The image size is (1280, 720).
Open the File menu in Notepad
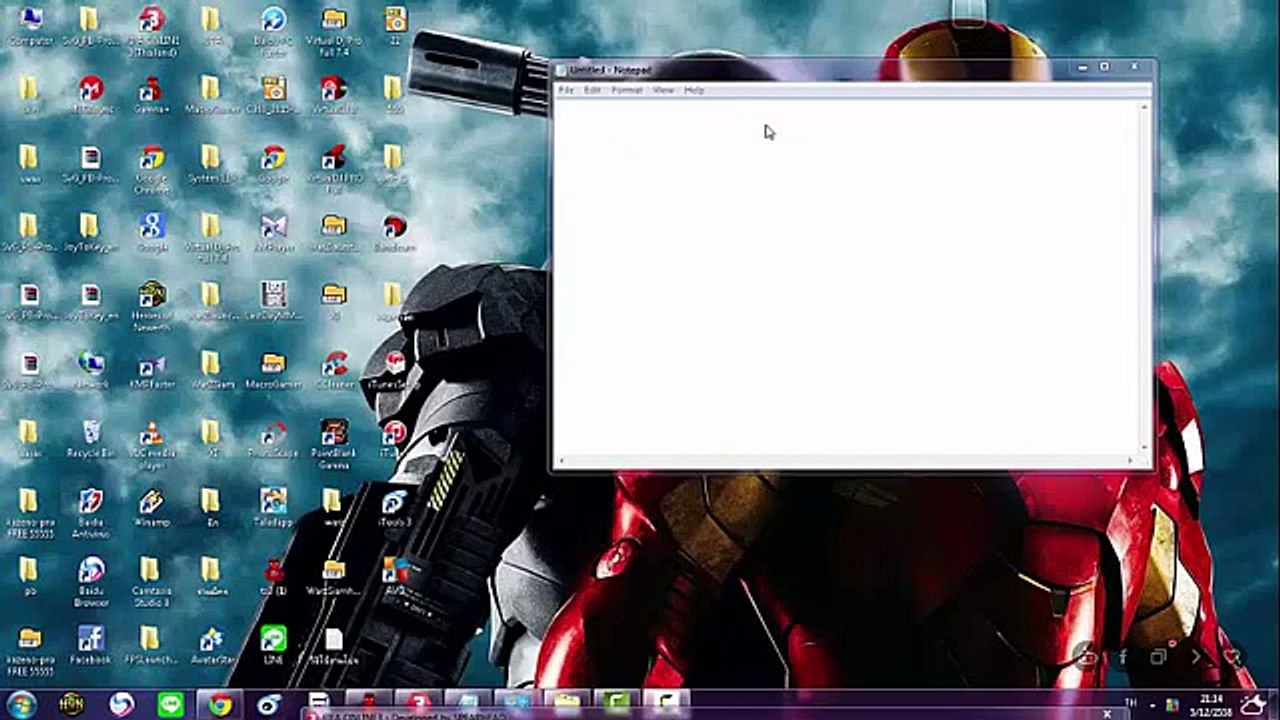[566, 90]
